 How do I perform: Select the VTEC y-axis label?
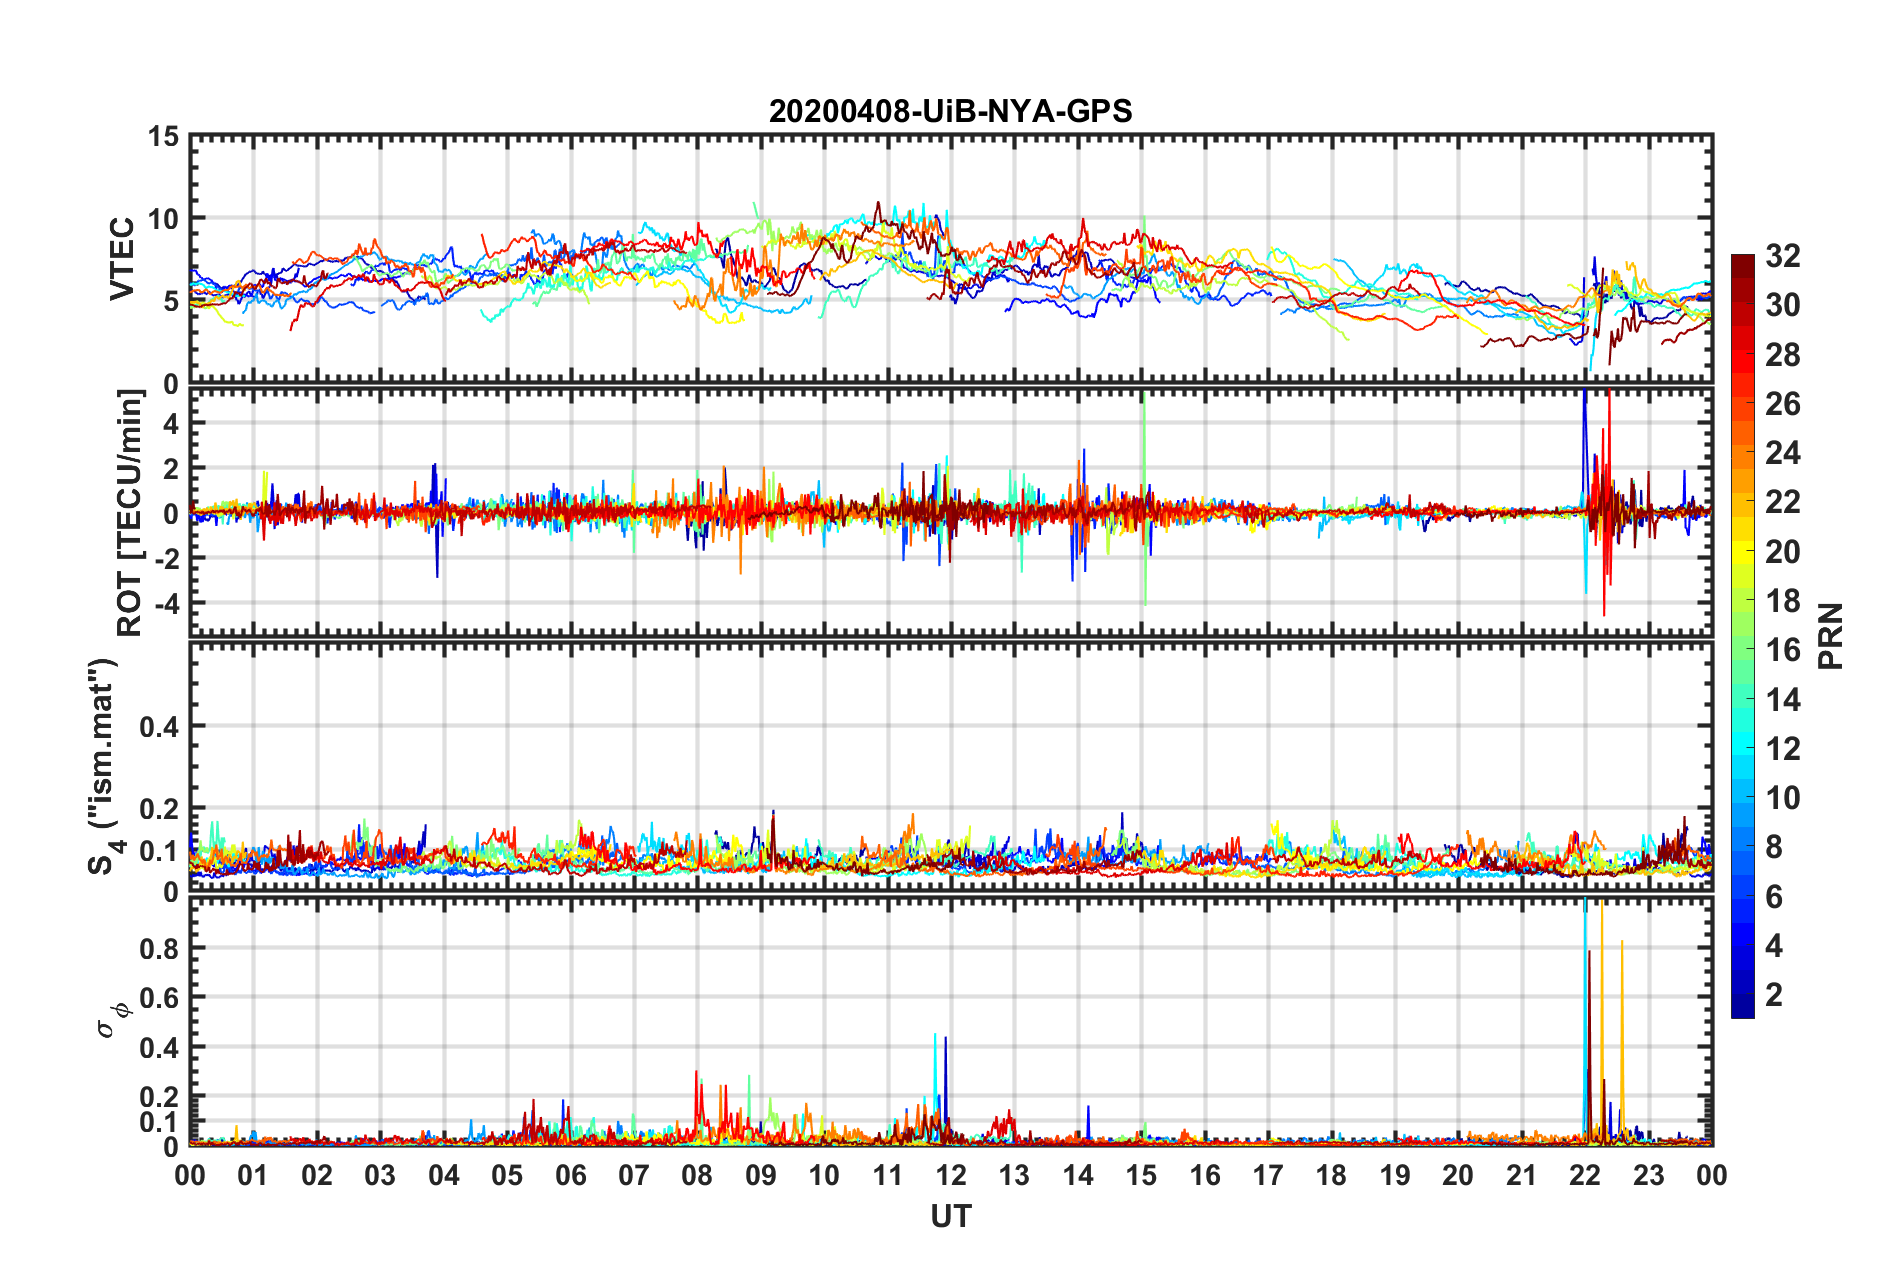tap(122, 259)
